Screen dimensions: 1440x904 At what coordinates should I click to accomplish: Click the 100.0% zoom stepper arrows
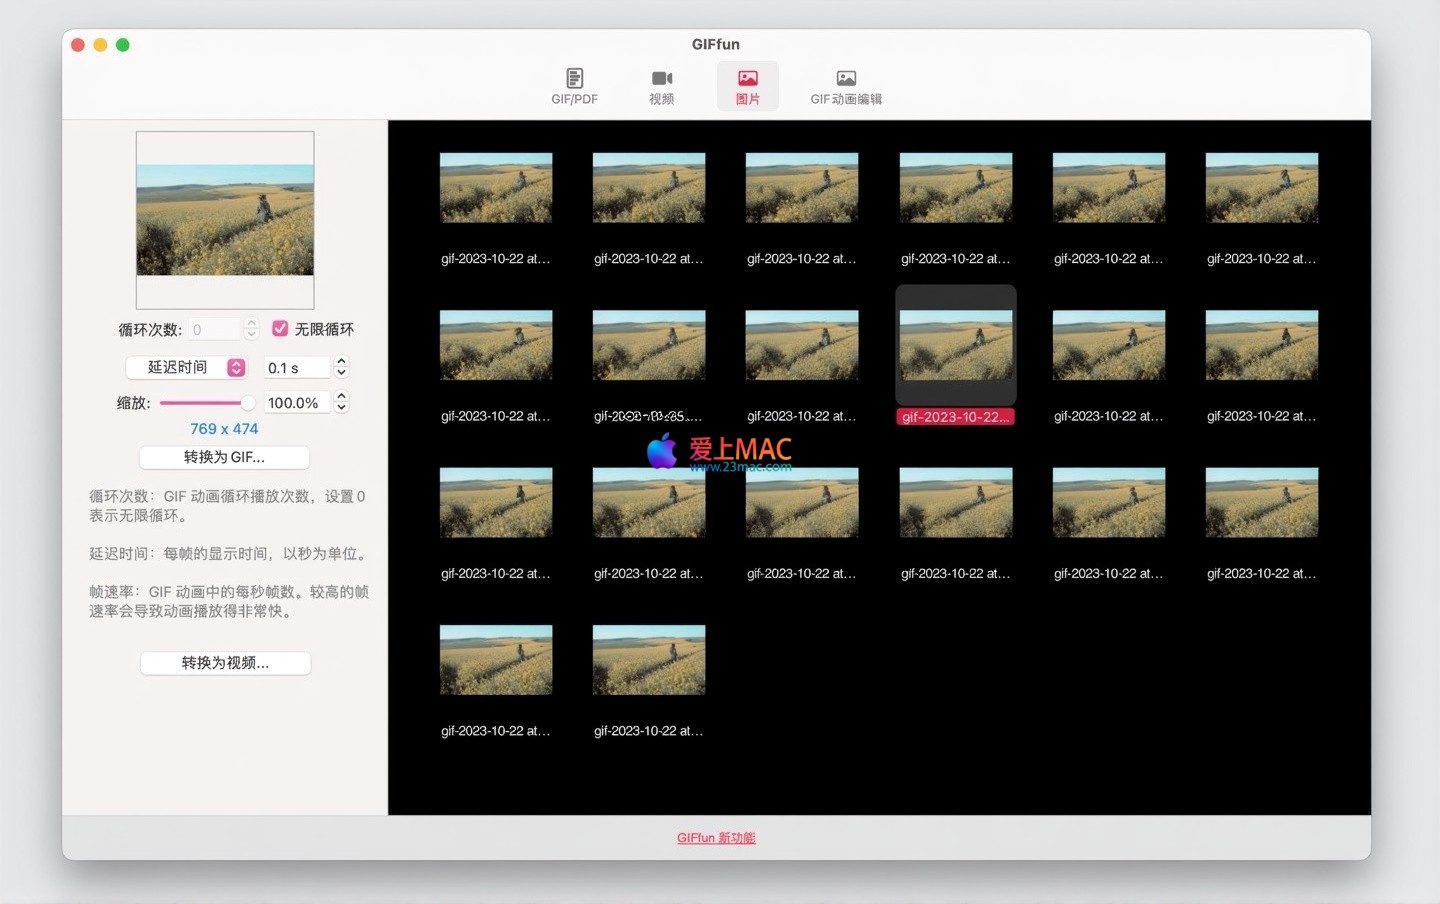click(x=341, y=403)
